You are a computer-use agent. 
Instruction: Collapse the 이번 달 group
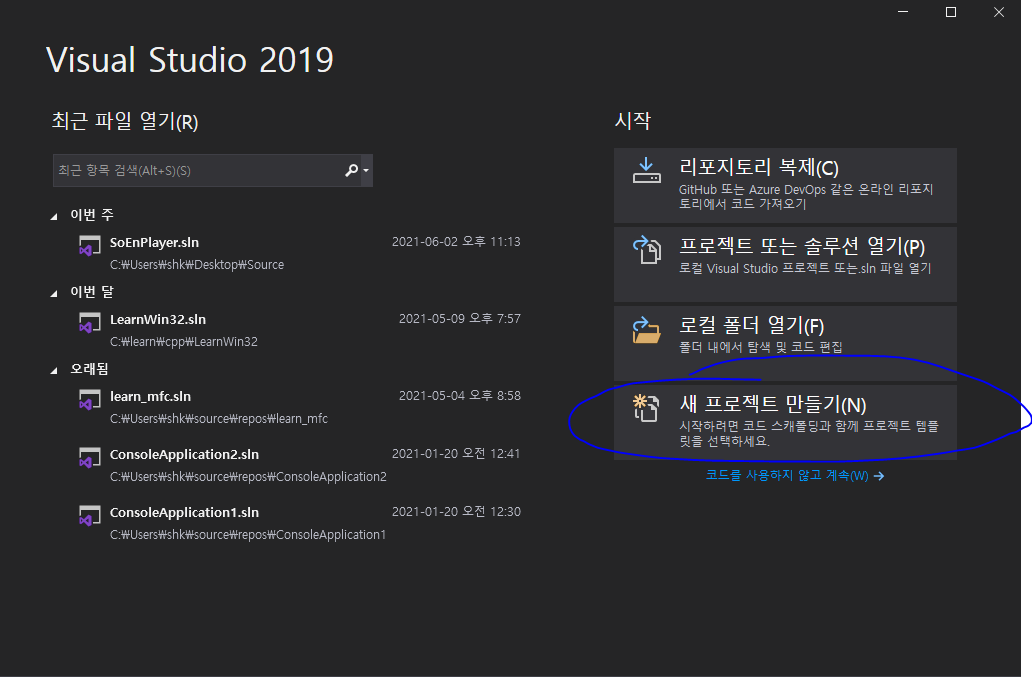(54, 293)
